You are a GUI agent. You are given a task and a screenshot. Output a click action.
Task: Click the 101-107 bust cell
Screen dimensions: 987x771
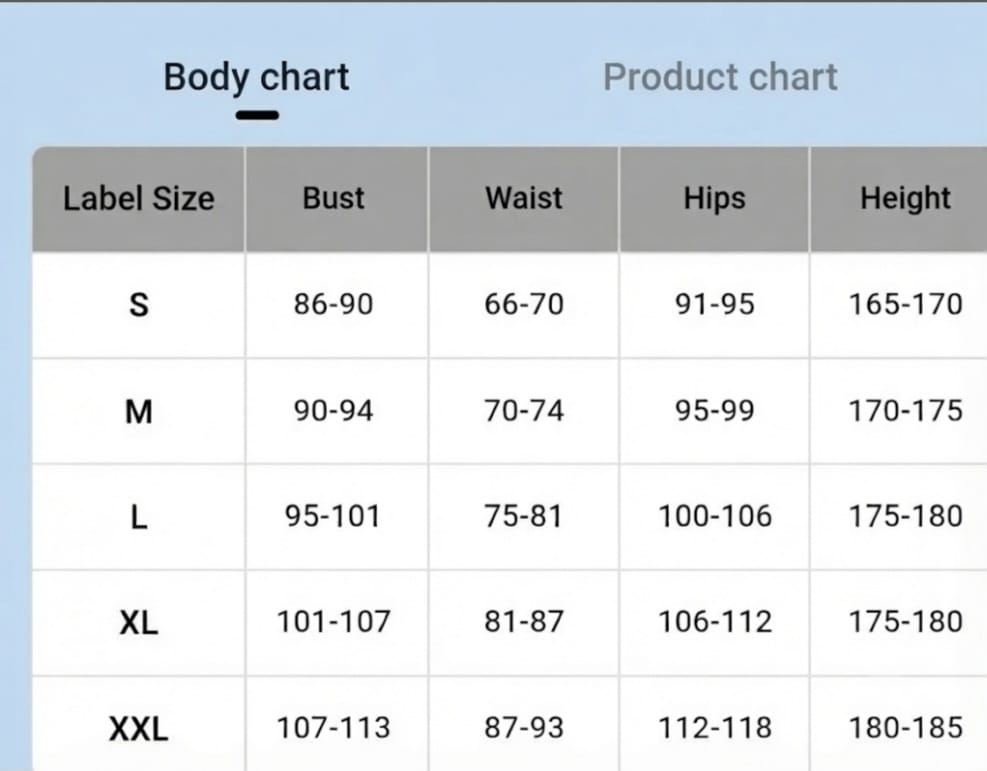(x=334, y=622)
